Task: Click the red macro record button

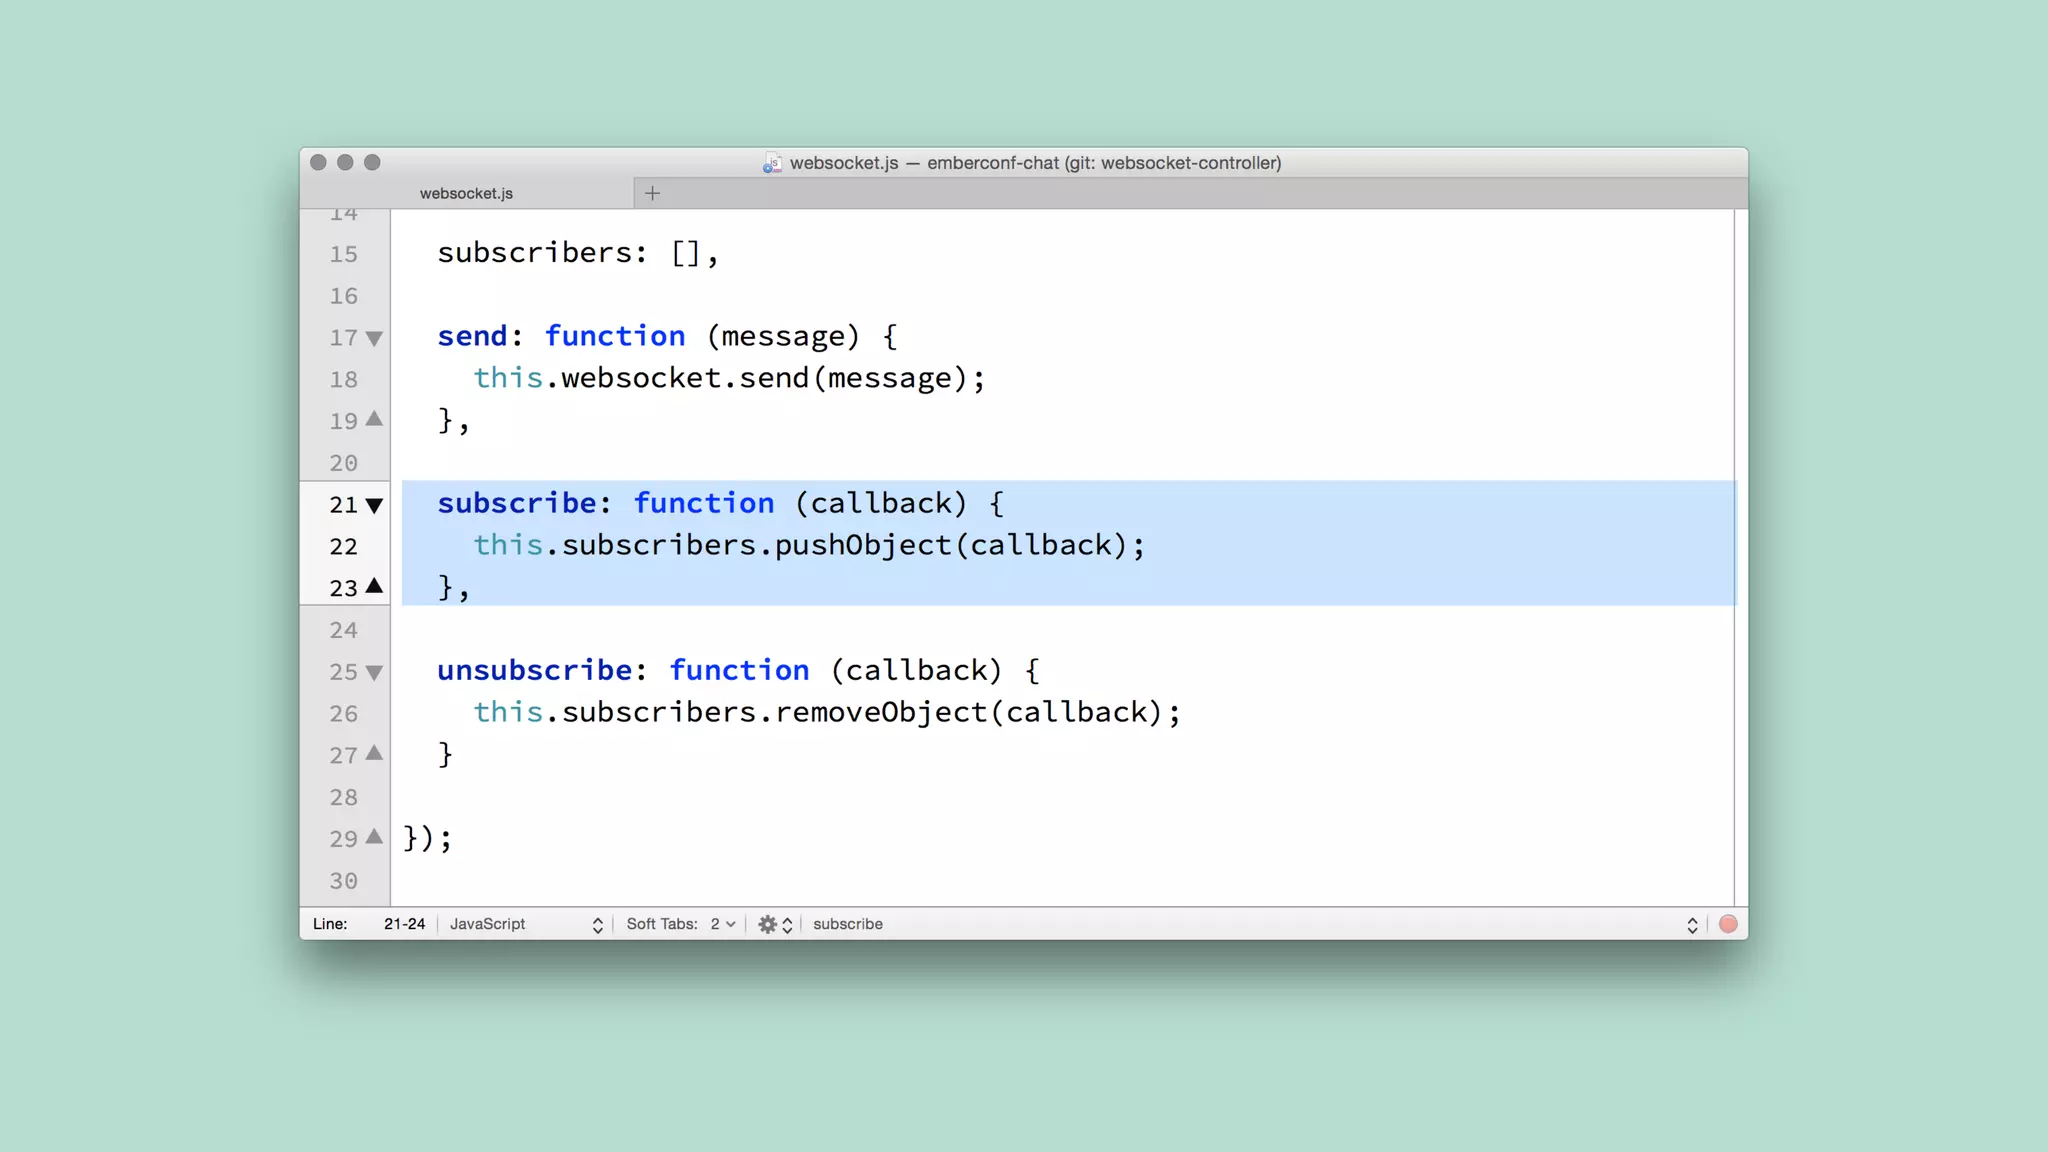Action: 1728,924
